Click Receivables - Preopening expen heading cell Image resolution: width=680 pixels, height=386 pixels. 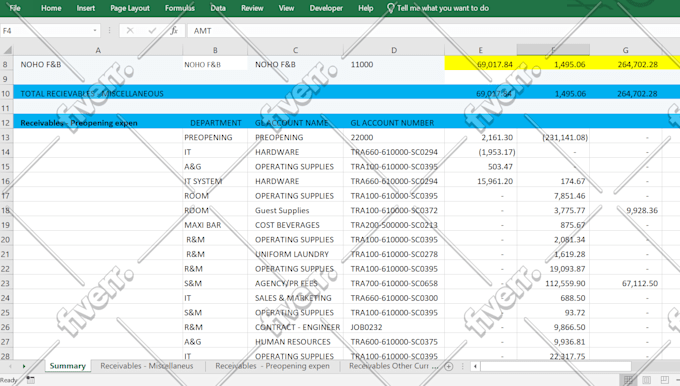click(98, 123)
